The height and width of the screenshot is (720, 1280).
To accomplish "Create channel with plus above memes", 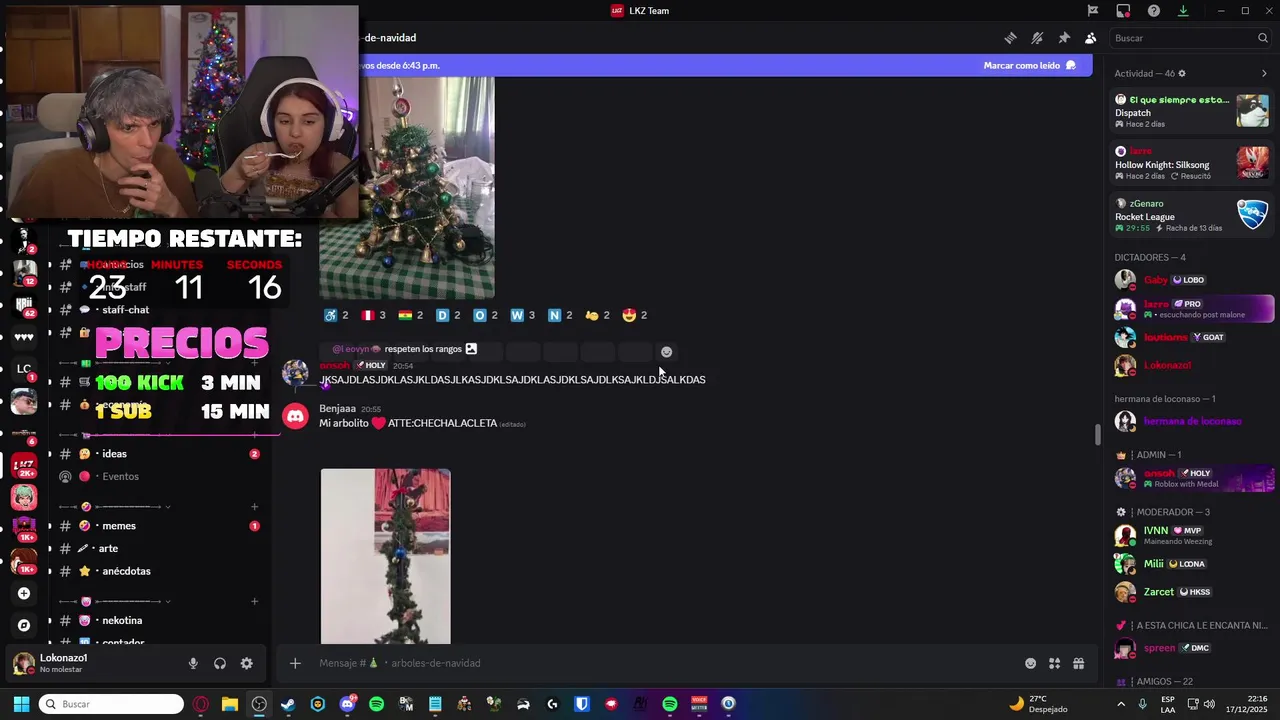I will coord(255,507).
